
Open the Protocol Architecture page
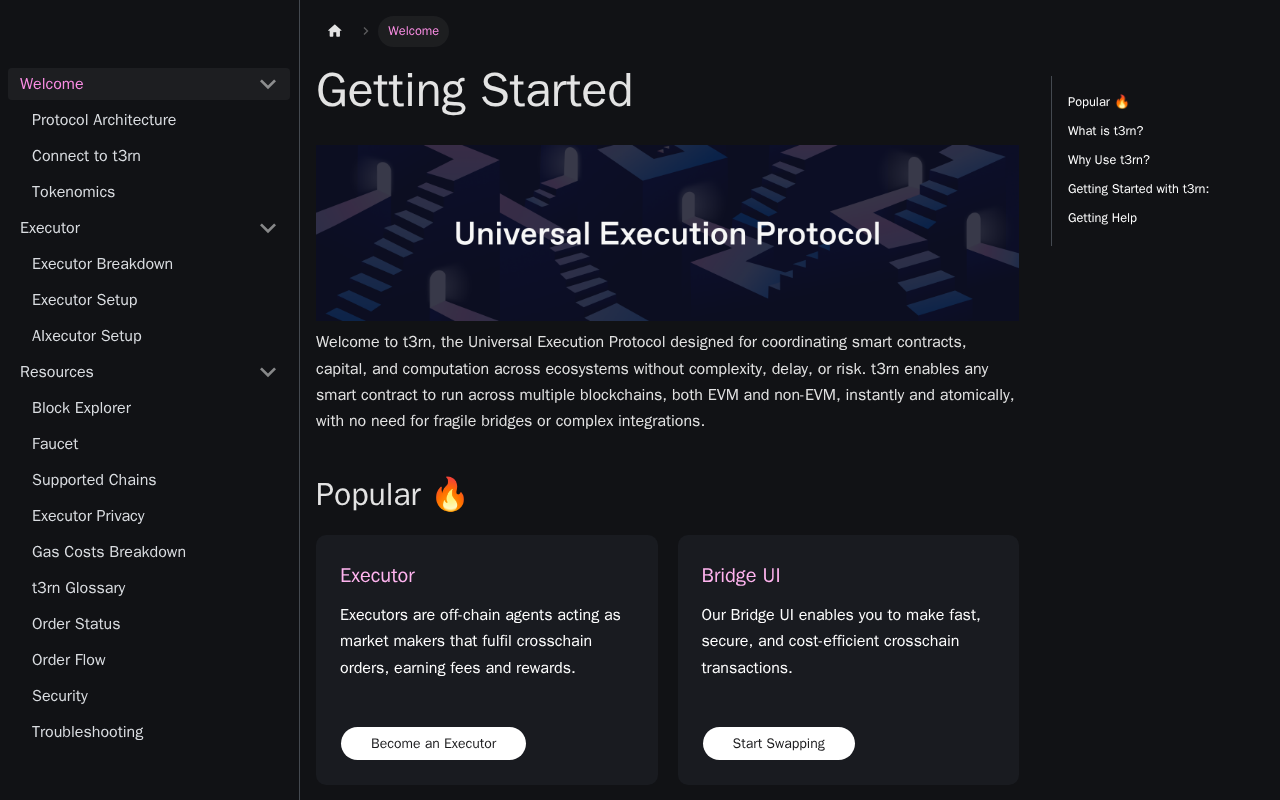coord(104,120)
